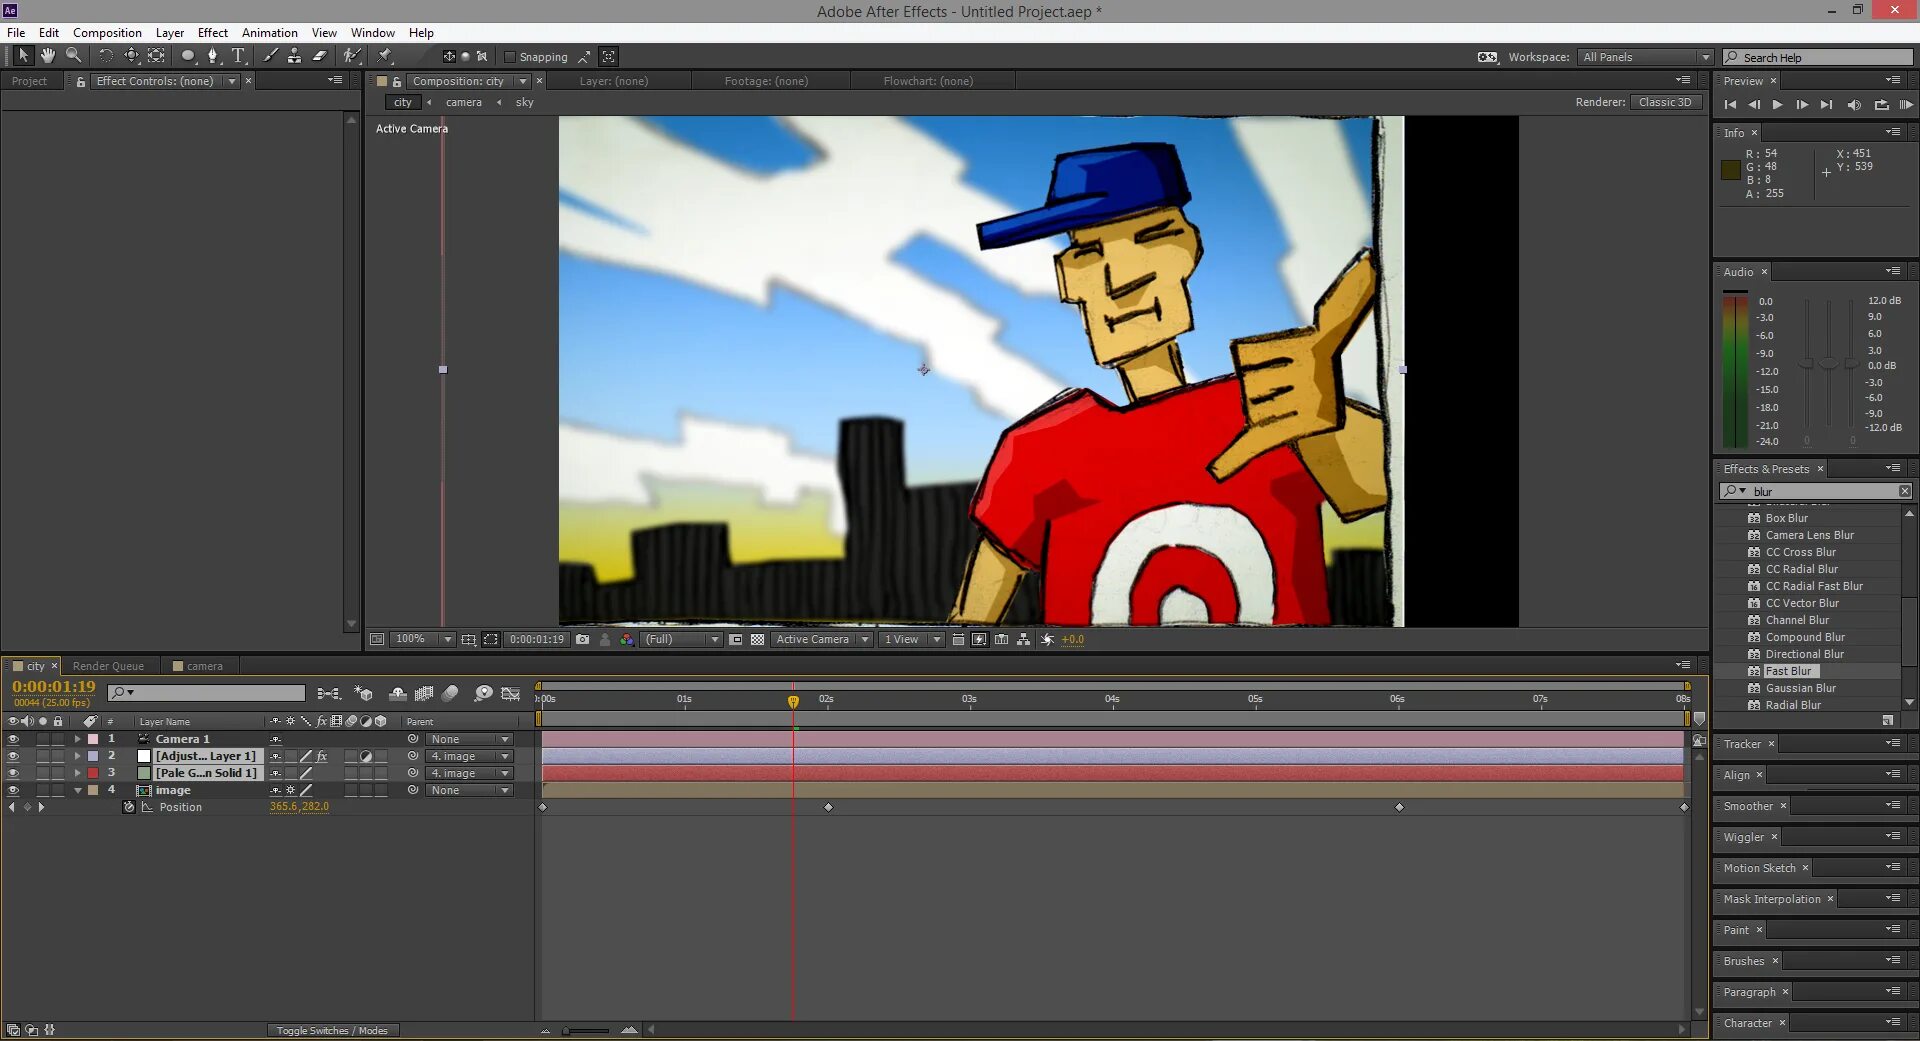Toggle audio mute in Preview panel
This screenshot has width=1920, height=1041.
(x=1854, y=105)
